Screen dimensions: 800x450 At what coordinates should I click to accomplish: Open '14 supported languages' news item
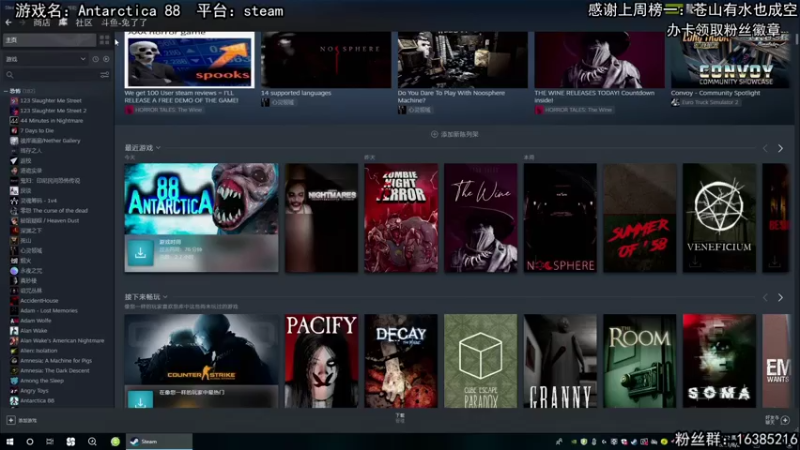(x=296, y=93)
